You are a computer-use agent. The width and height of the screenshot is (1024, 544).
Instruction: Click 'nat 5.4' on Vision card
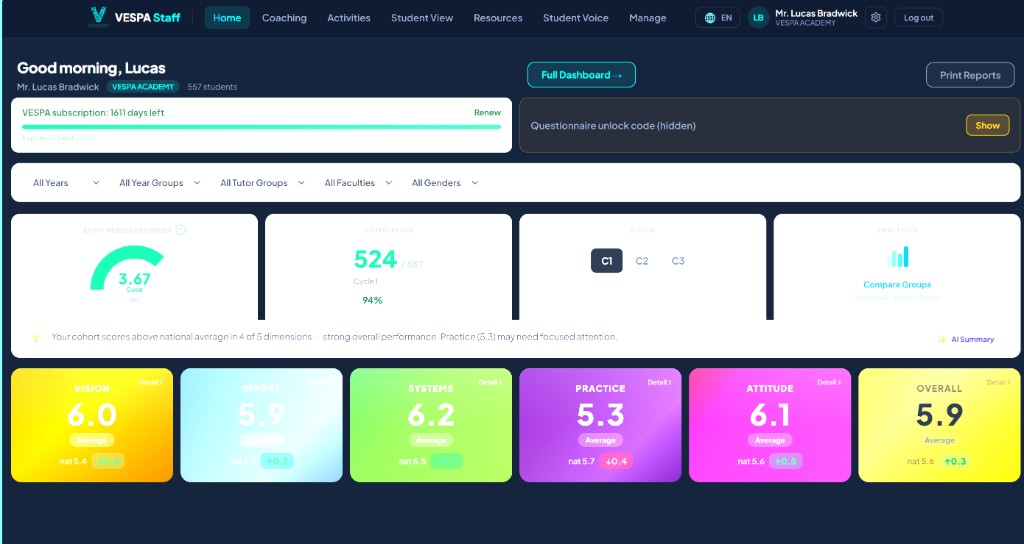click(73, 461)
